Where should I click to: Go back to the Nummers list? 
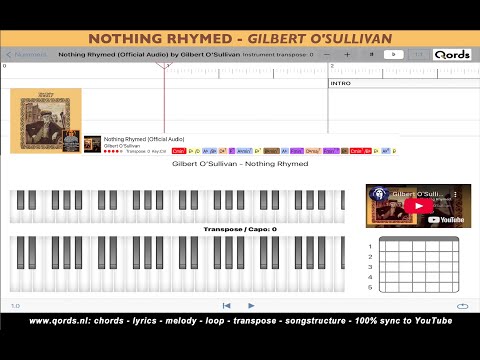[x=26, y=54]
